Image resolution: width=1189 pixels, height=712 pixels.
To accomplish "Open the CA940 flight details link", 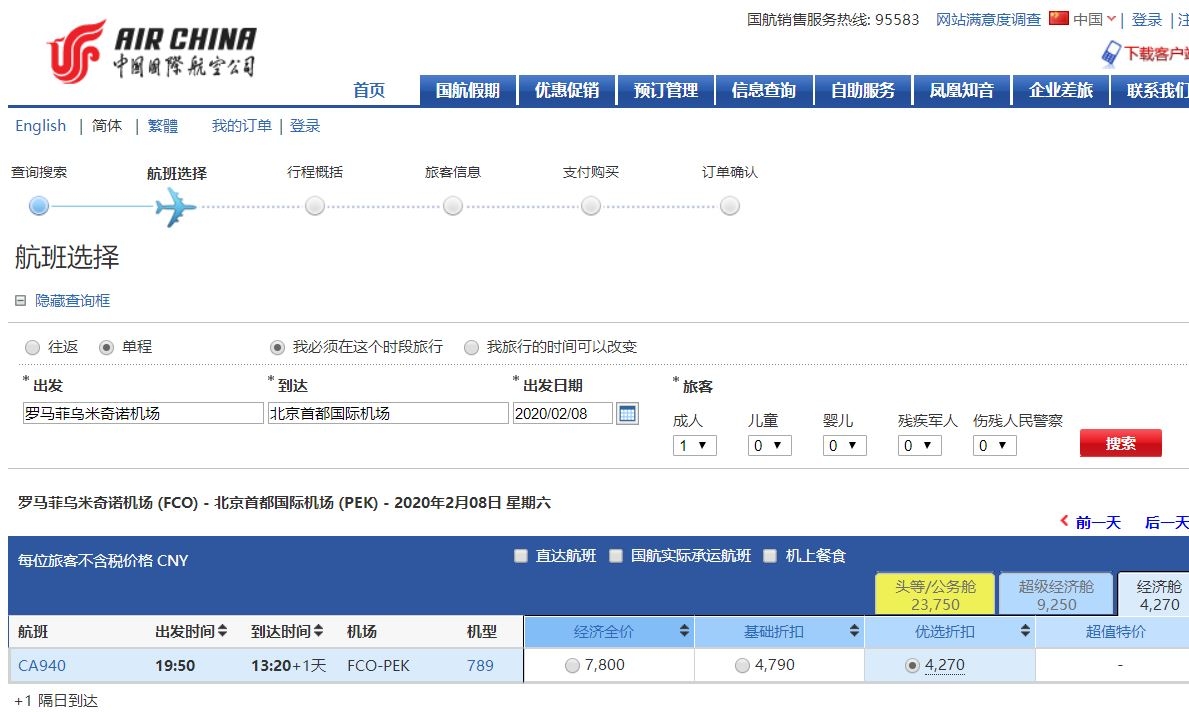I will [x=42, y=666].
